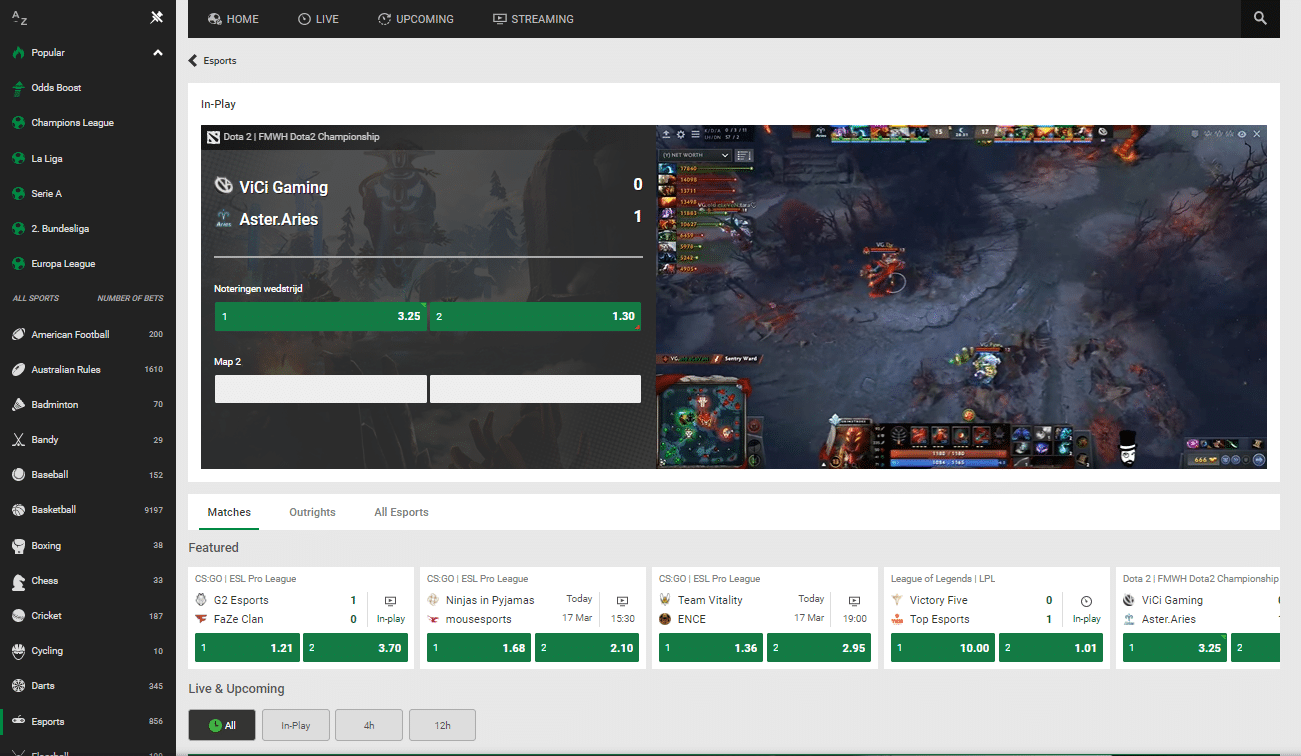Sort sports alphabetically with the A-Z icon
Screen dimensions: 1301x756
coord(18,17)
